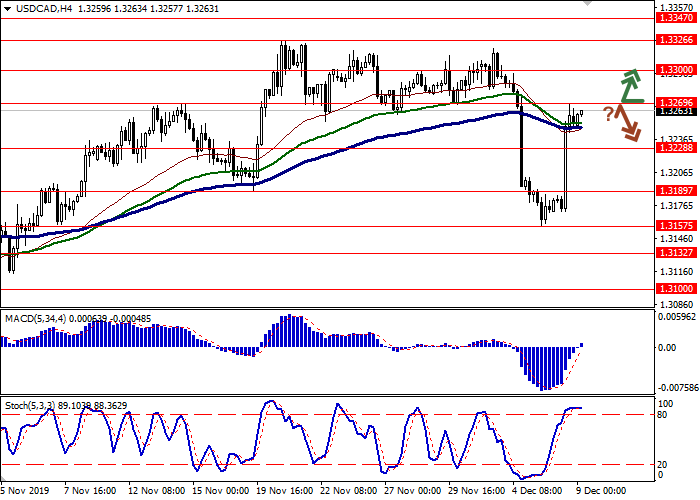
Task: Click the red question mark beside the arrows
Action: [607, 113]
